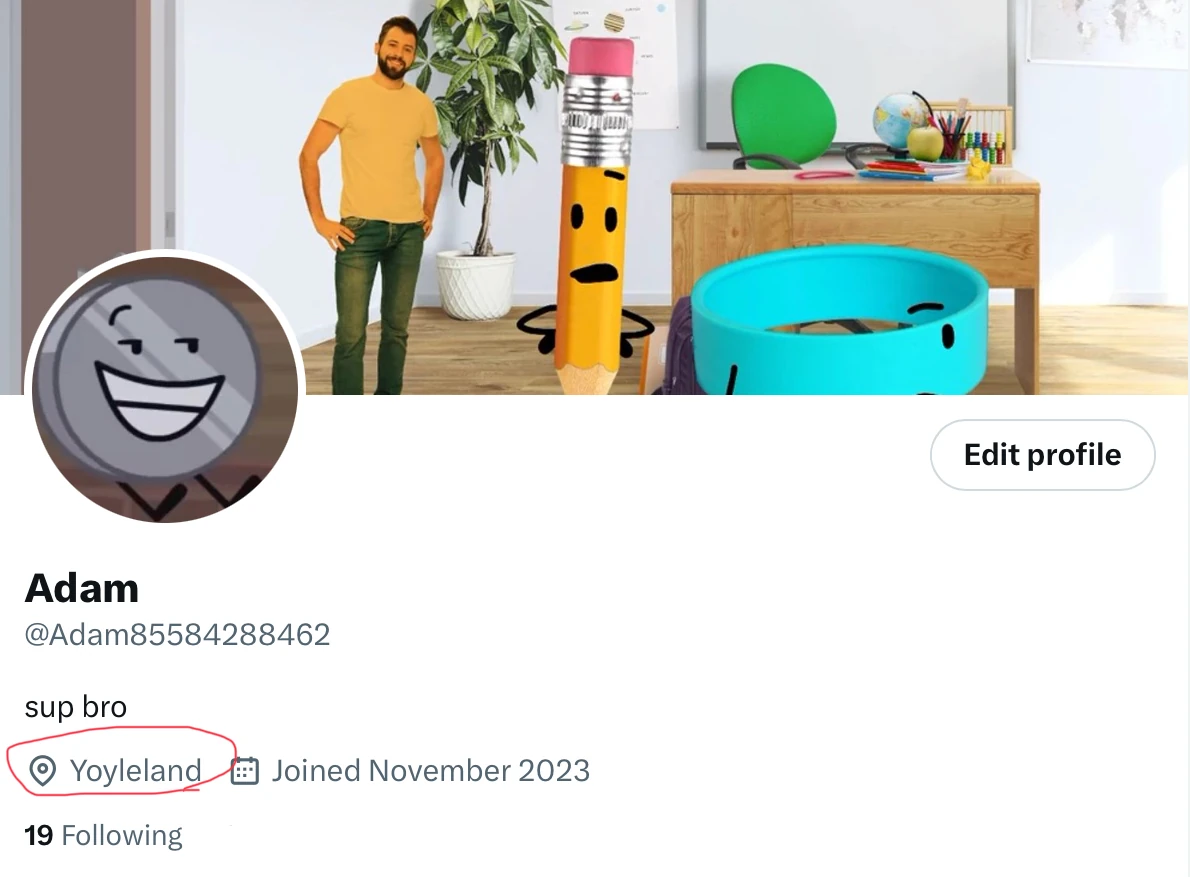Click the Yoyleland location text
This screenshot has height=877, width=1190.
(136, 771)
